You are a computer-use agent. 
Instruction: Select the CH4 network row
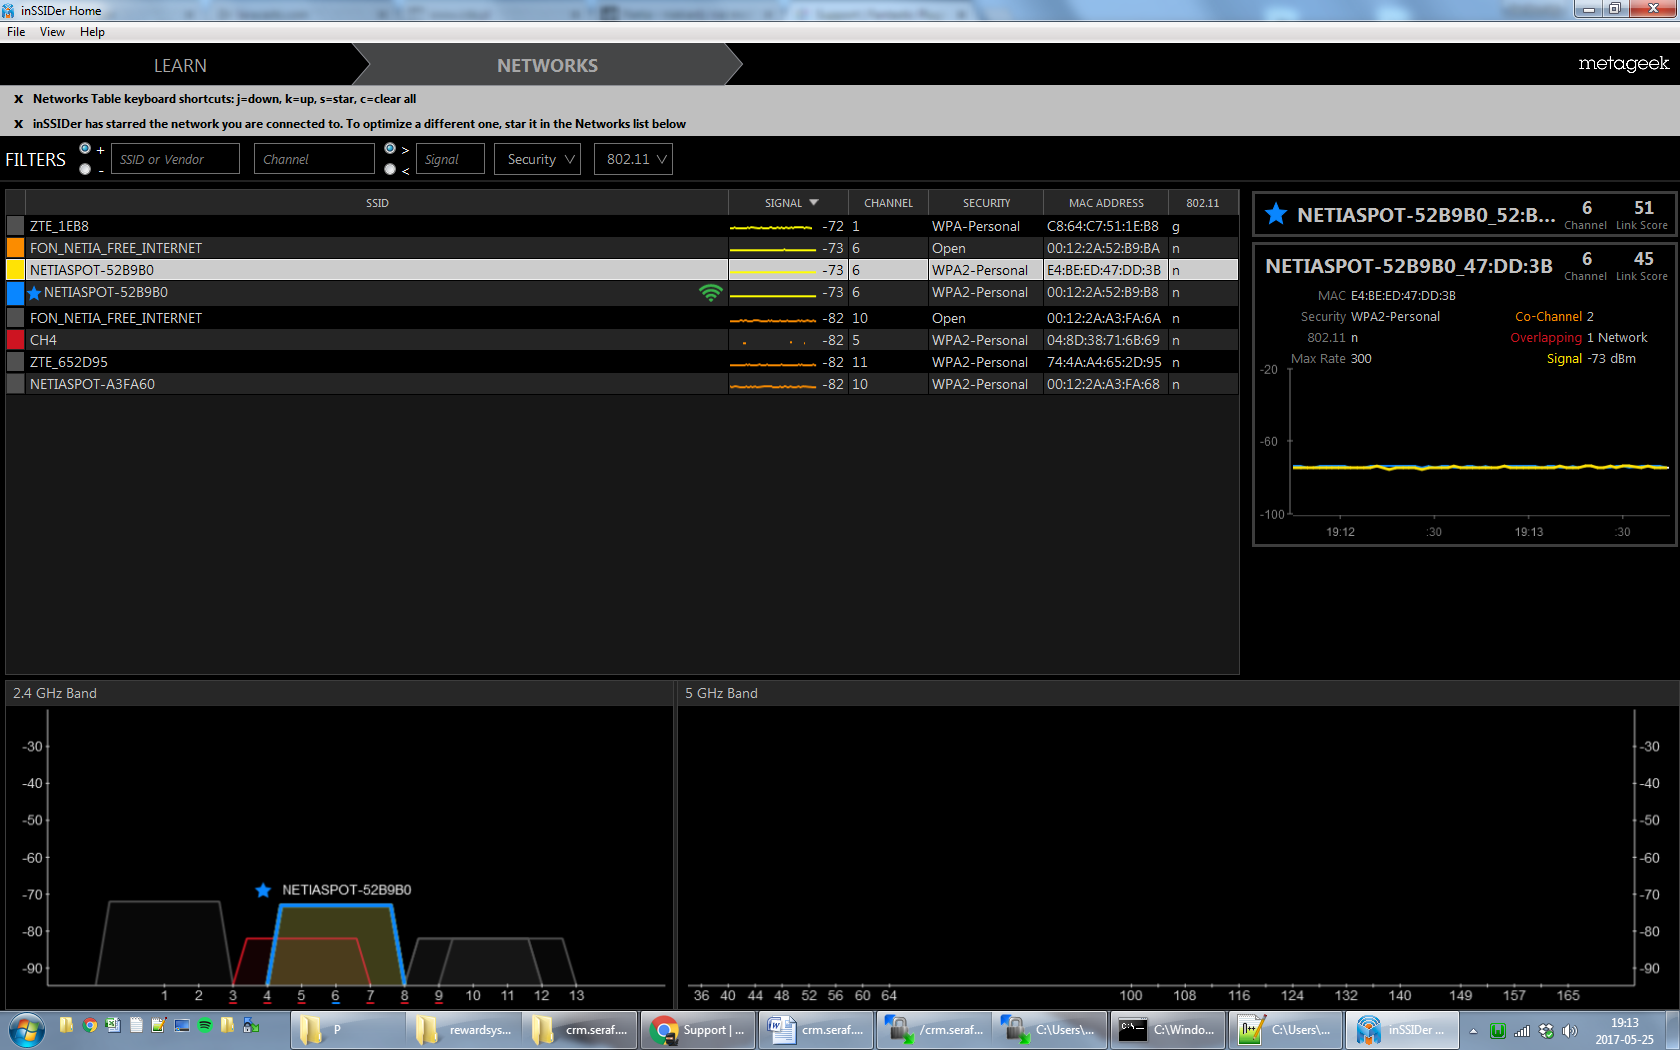pos(622,340)
